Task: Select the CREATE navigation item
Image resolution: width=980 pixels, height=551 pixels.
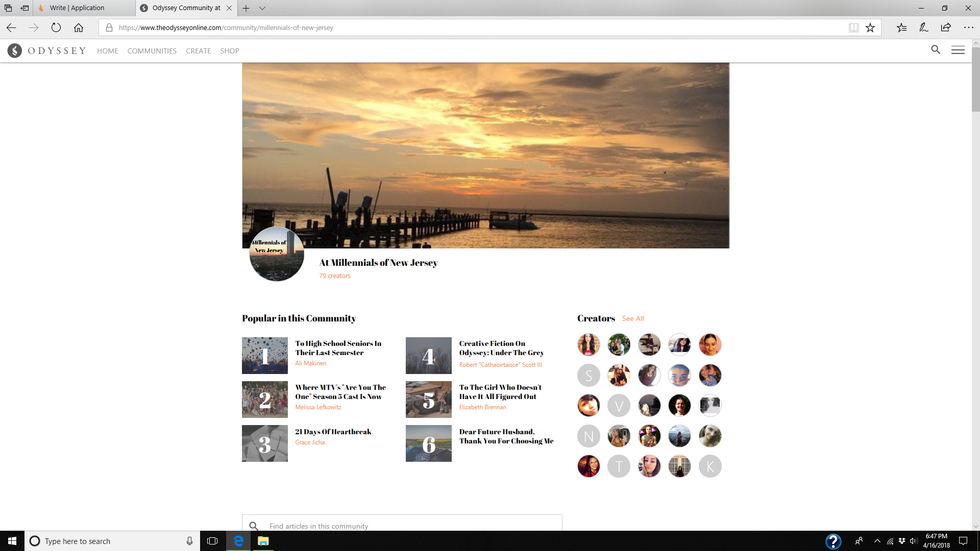Action: pyautogui.click(x=198, y=51)
